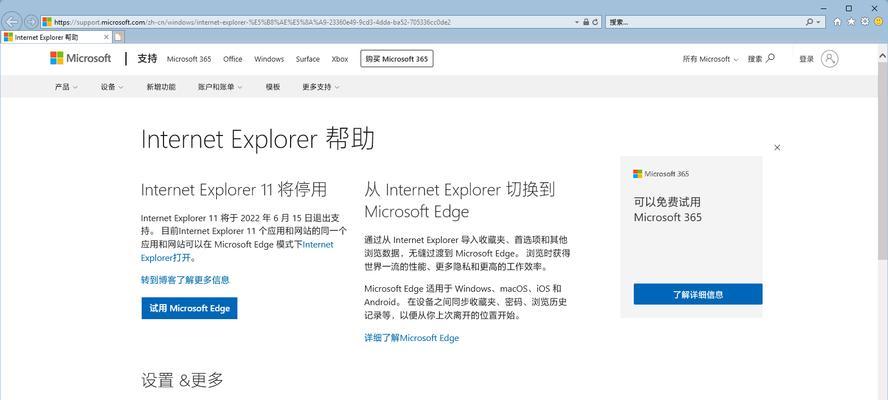Open the Office header link
888x400 pixels.
pos(233,59)
